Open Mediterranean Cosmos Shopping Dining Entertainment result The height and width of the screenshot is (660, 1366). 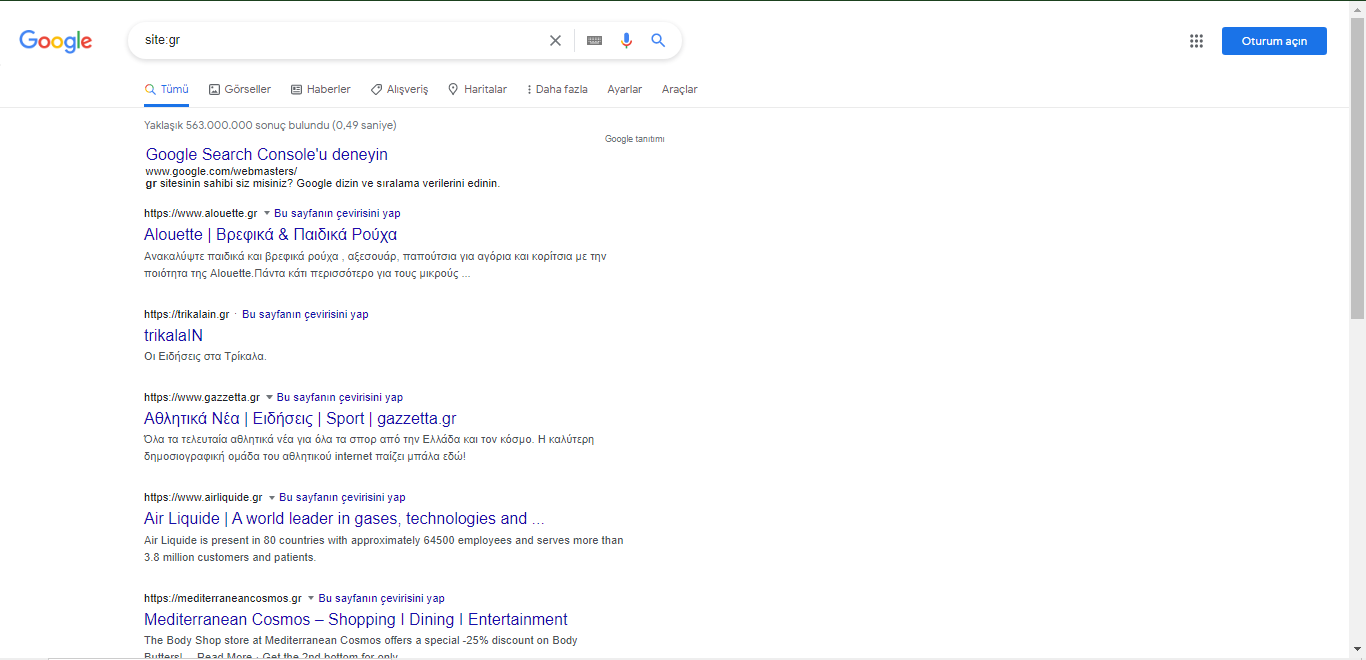point(356,619)
